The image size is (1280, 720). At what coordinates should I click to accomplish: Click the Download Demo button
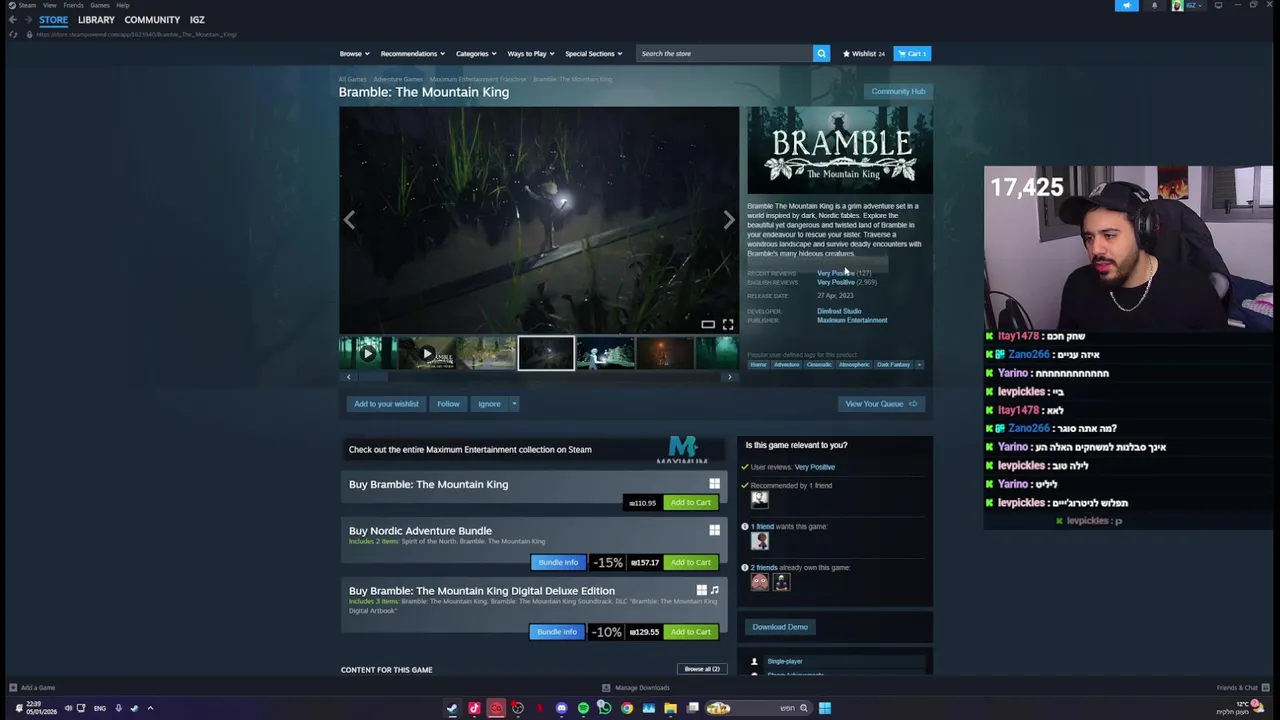[780, 627]
